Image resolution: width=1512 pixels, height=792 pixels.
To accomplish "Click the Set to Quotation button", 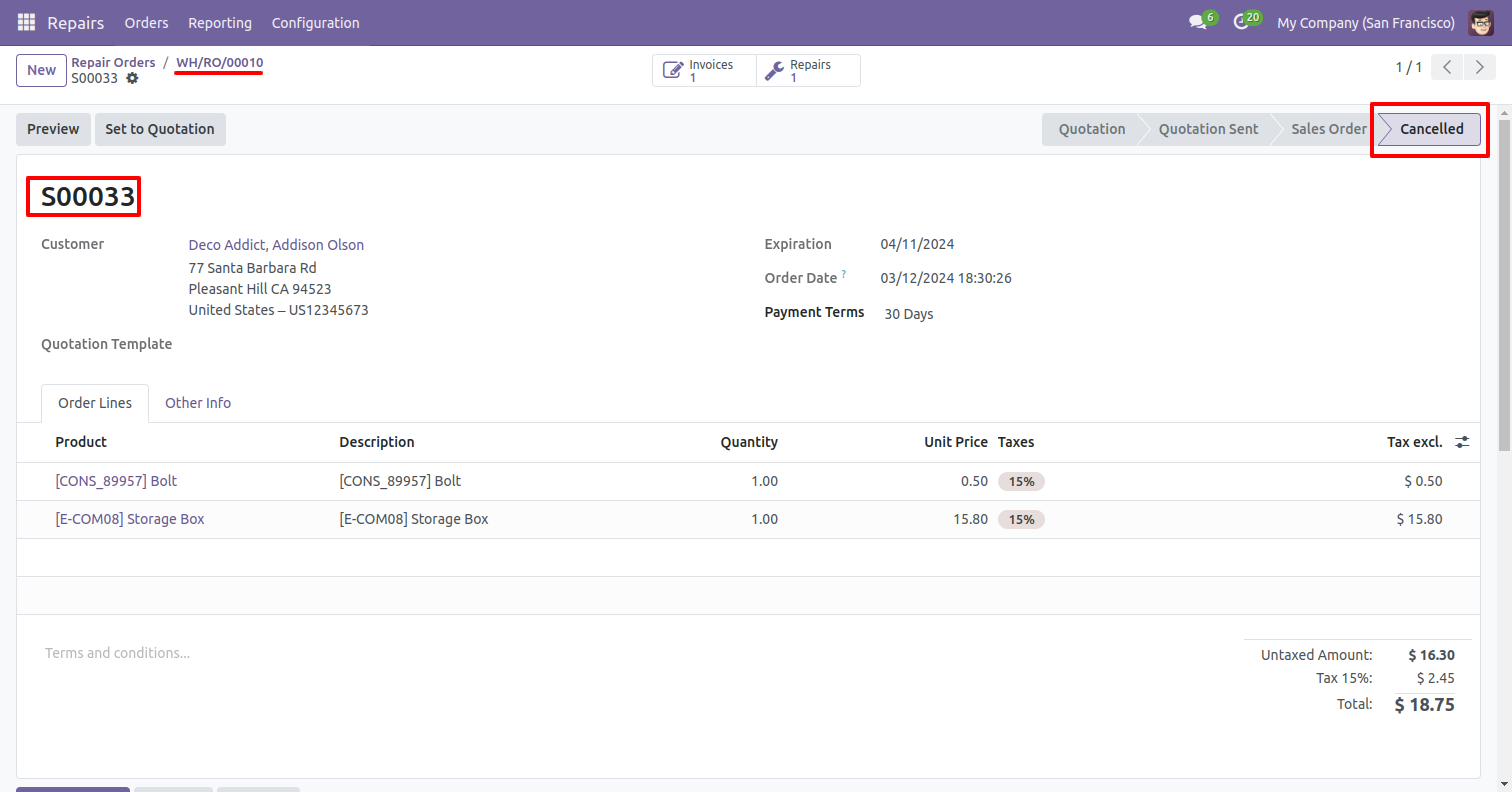I will pos(160,129).
